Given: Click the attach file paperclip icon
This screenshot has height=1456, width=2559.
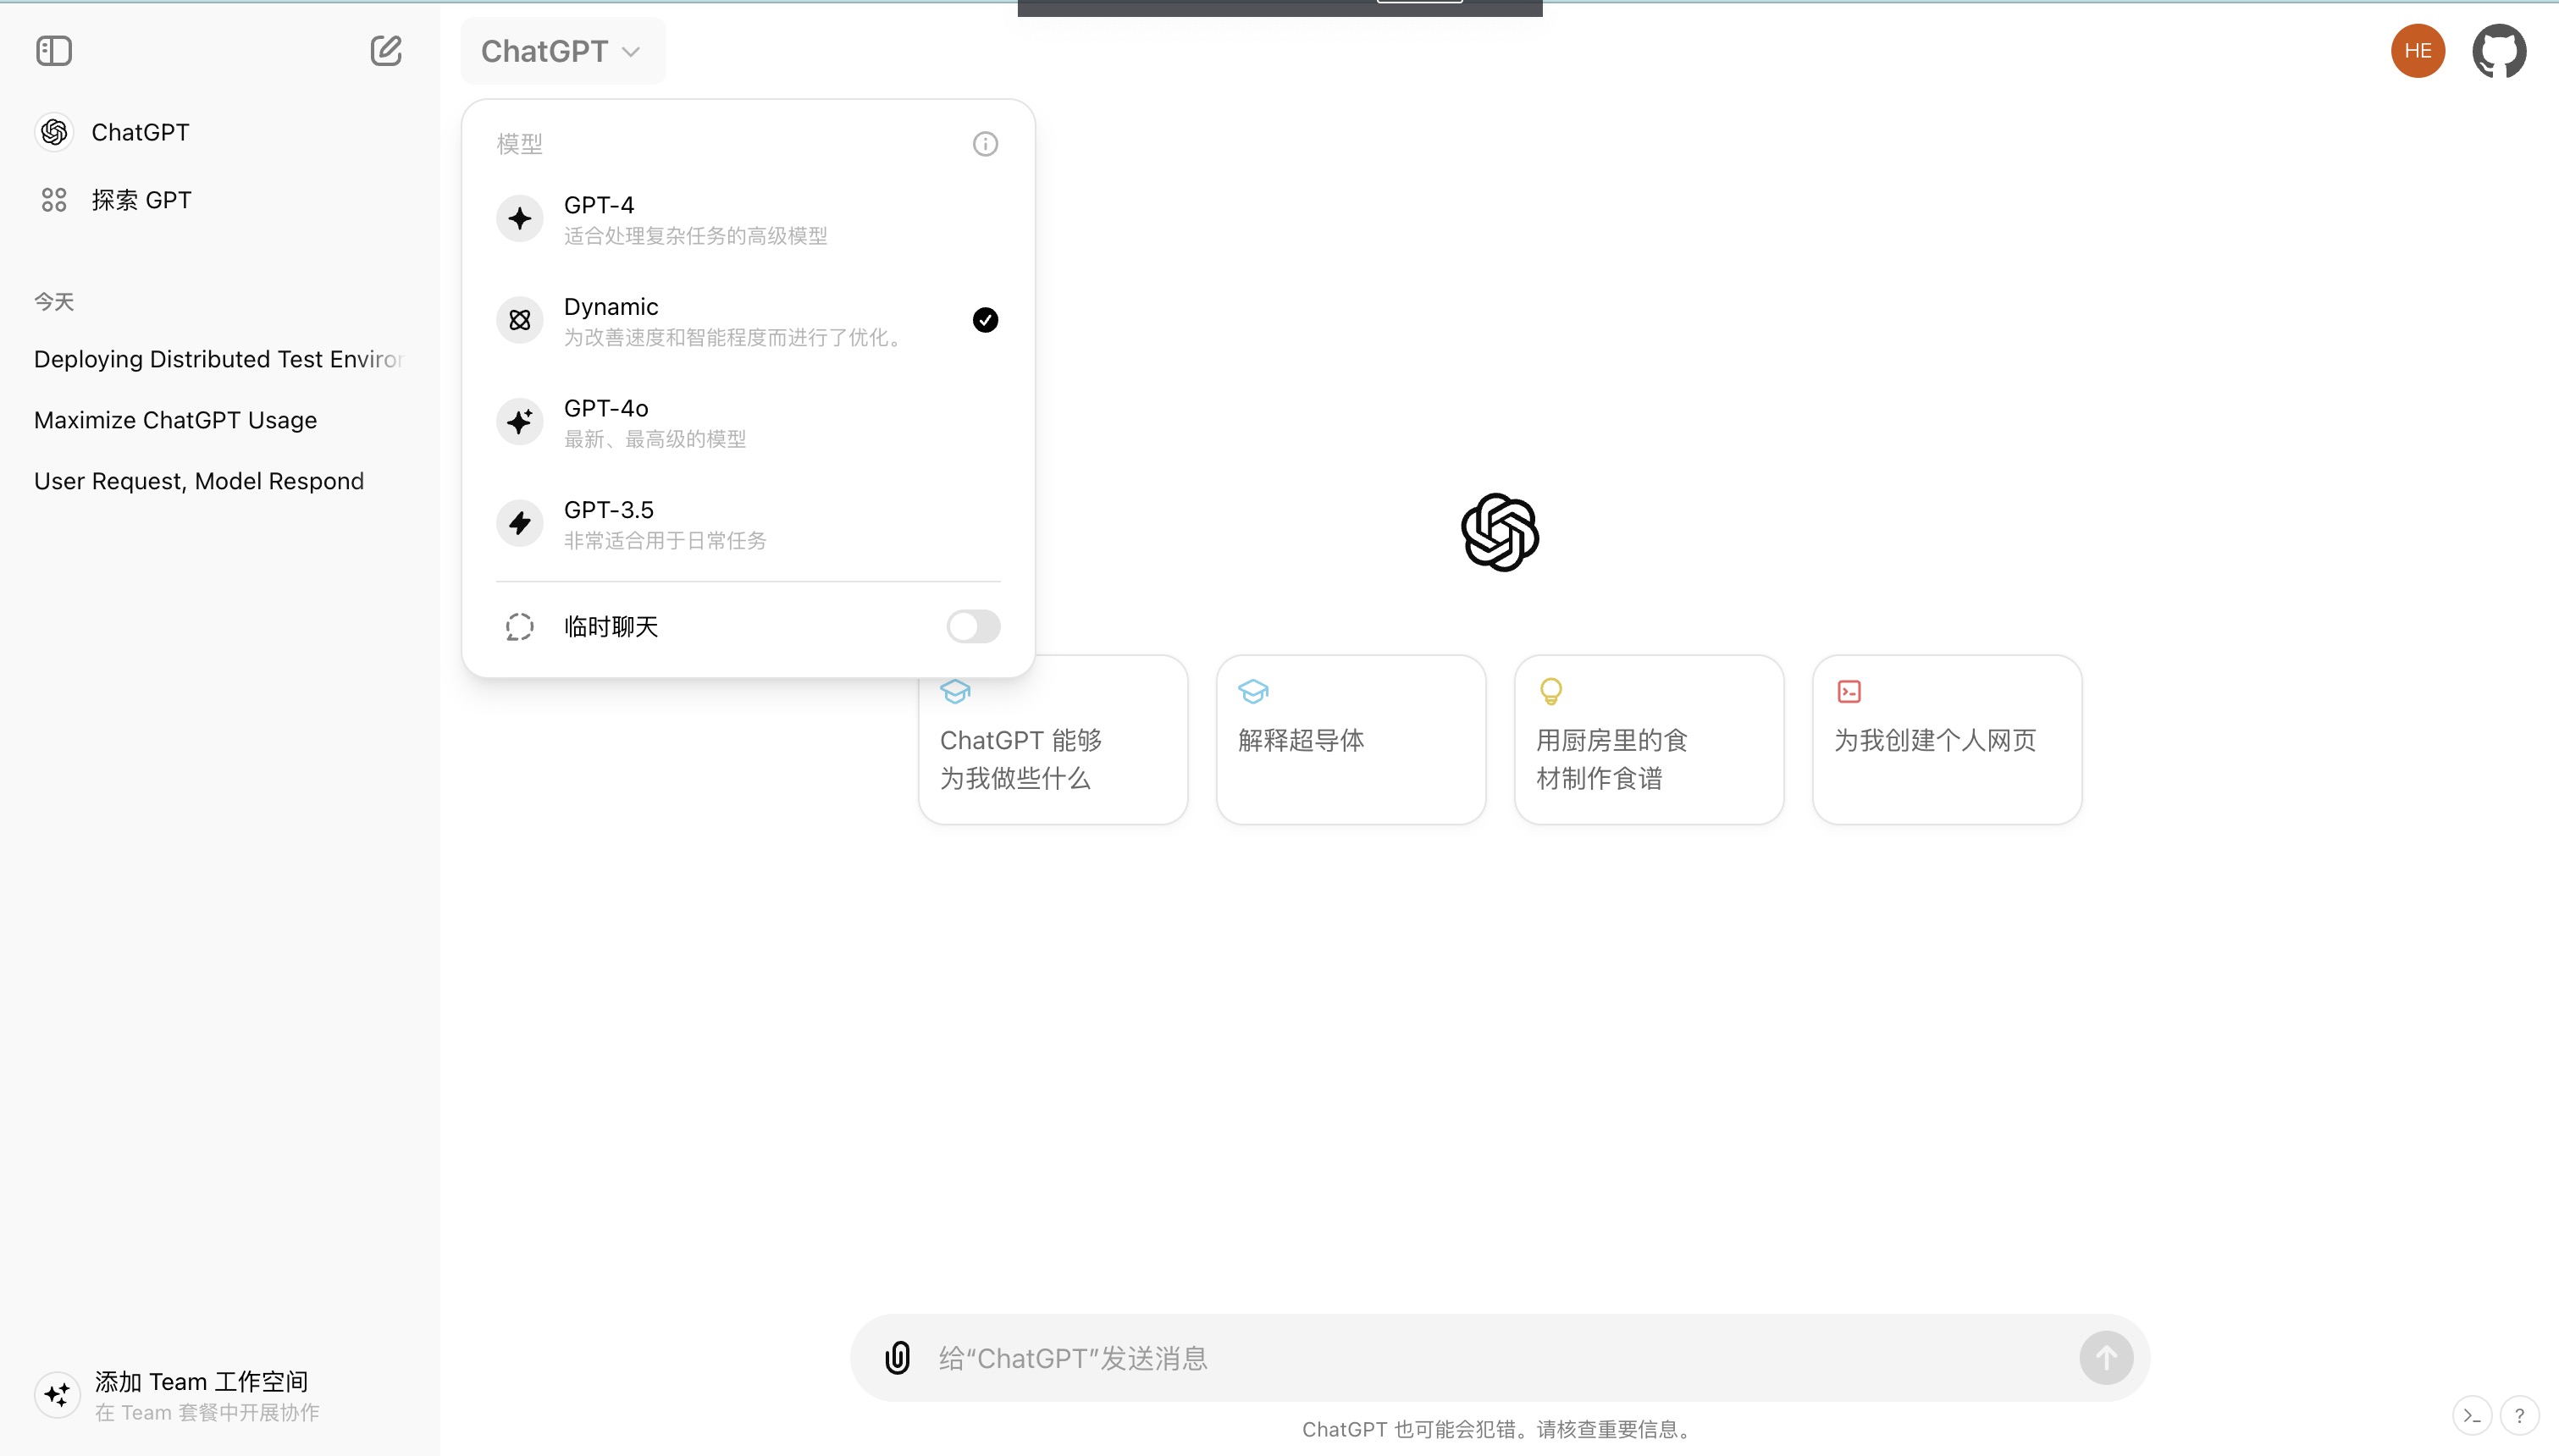Looking at the screenshot, I should [898, 1358].
